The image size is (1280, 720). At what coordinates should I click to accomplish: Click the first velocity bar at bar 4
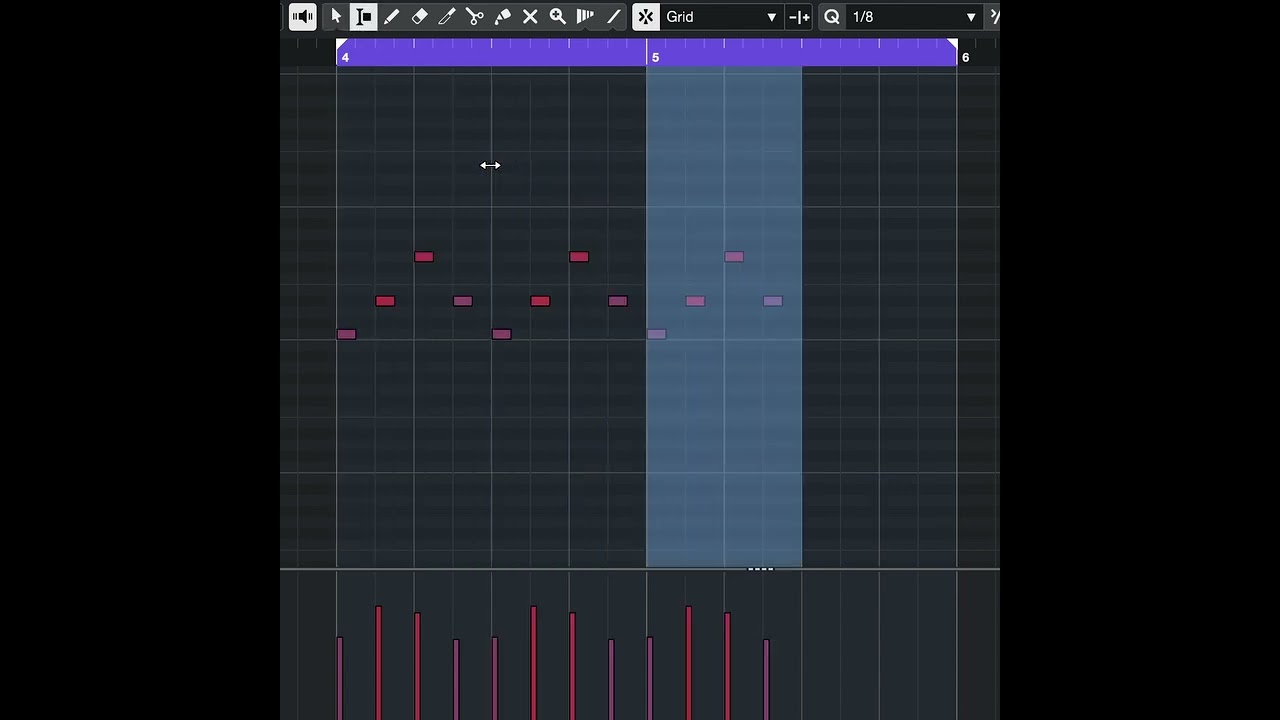340,678
